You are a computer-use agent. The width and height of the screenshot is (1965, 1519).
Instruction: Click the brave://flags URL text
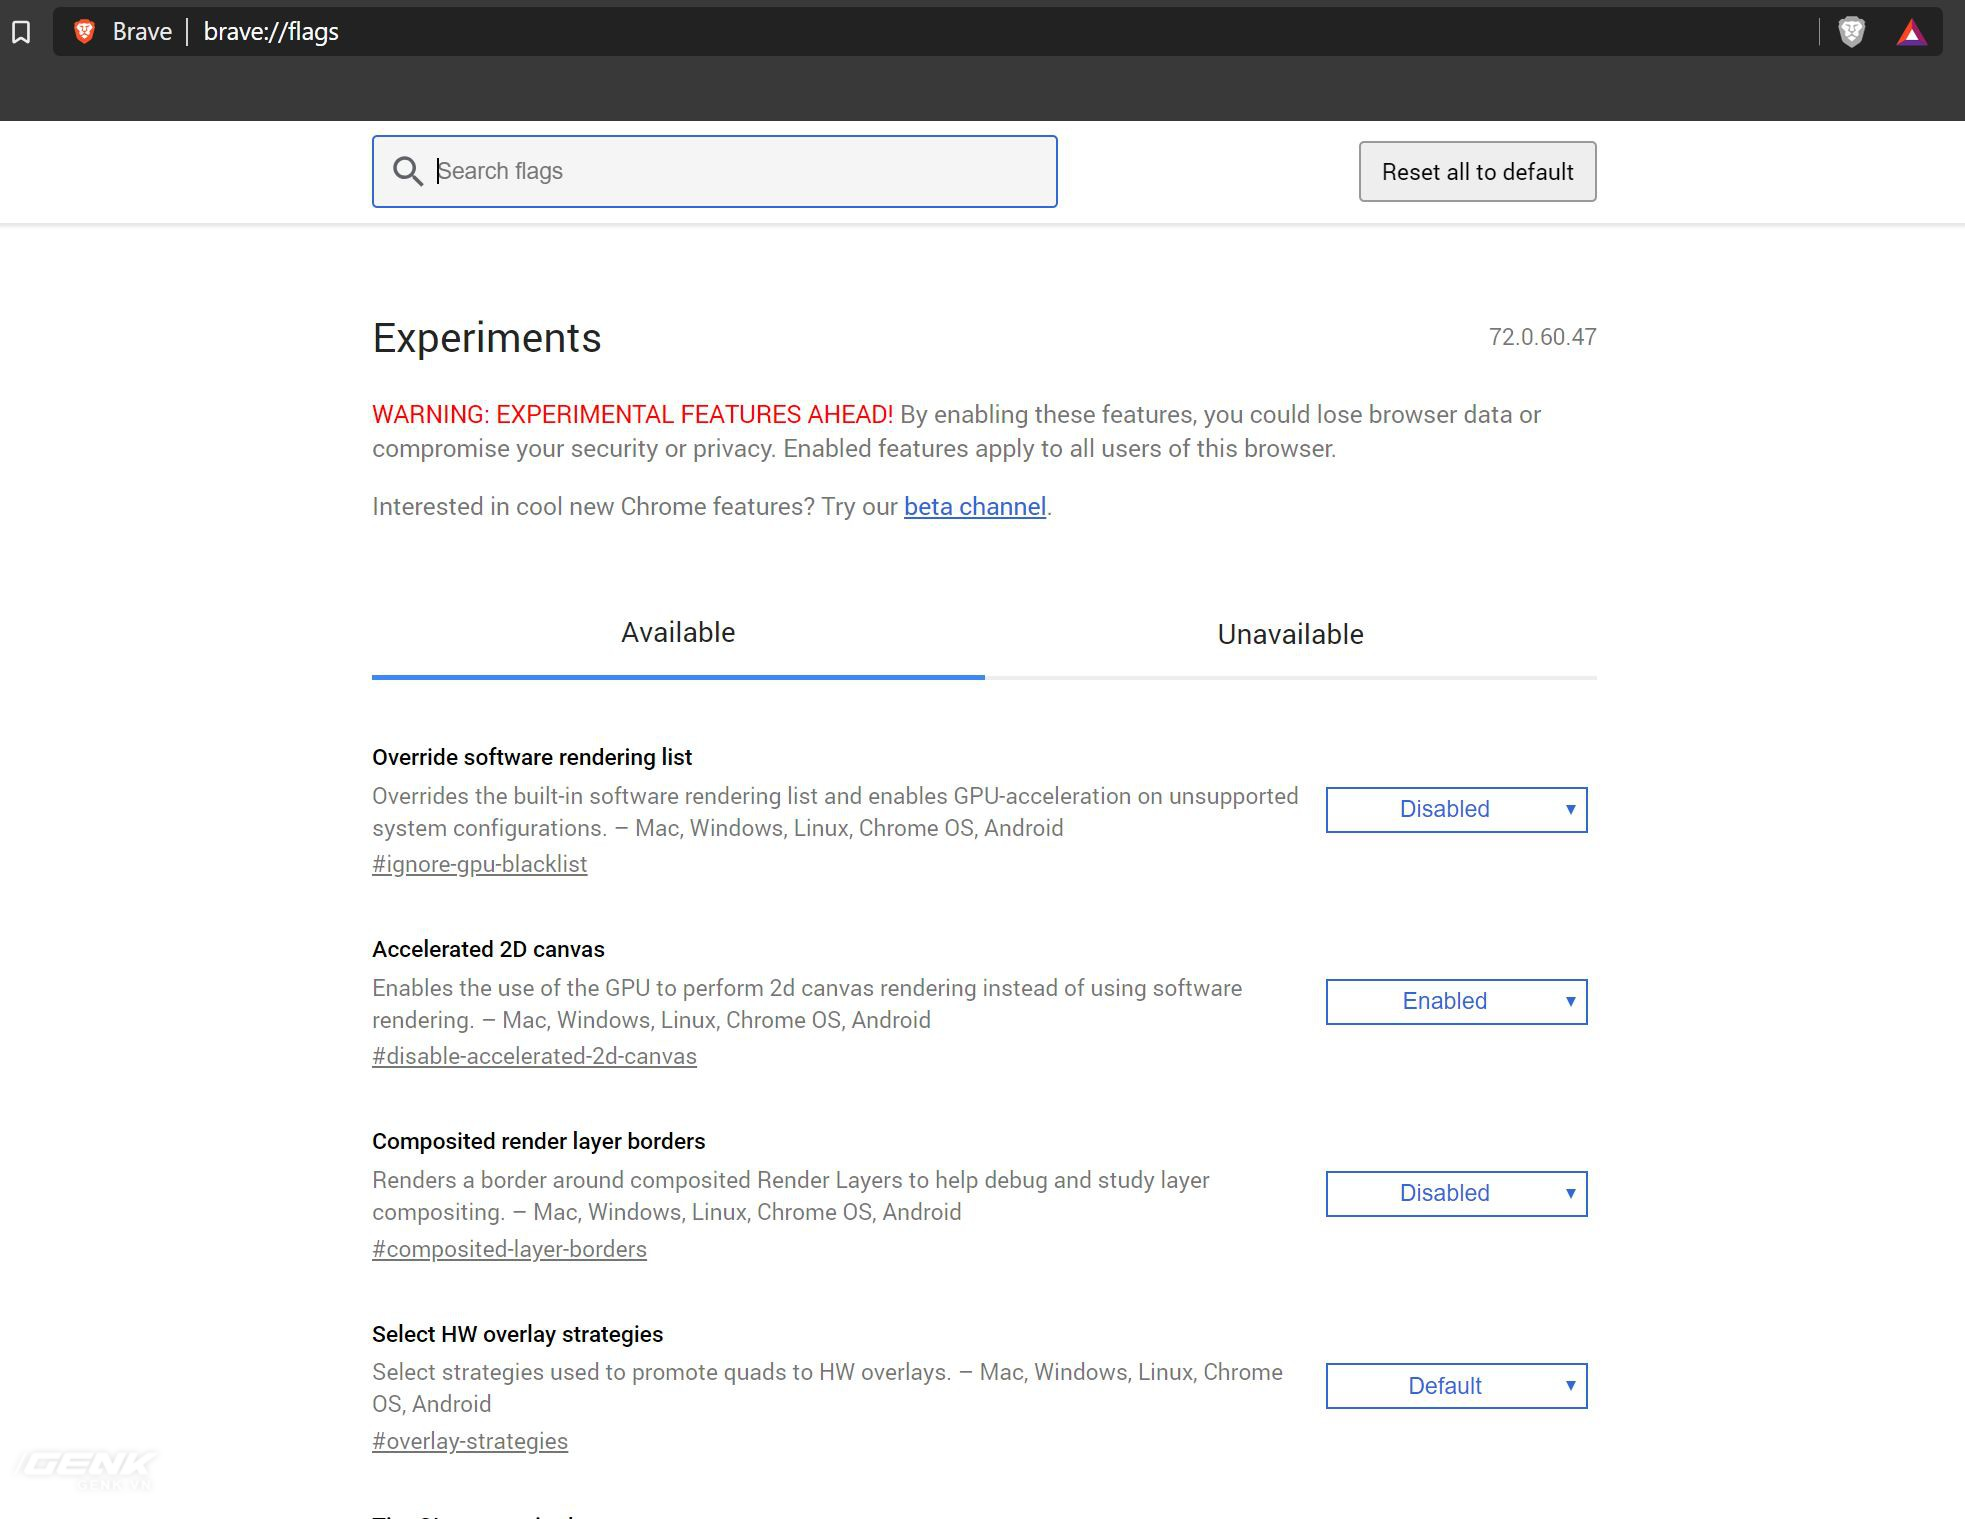pos(271,32)
